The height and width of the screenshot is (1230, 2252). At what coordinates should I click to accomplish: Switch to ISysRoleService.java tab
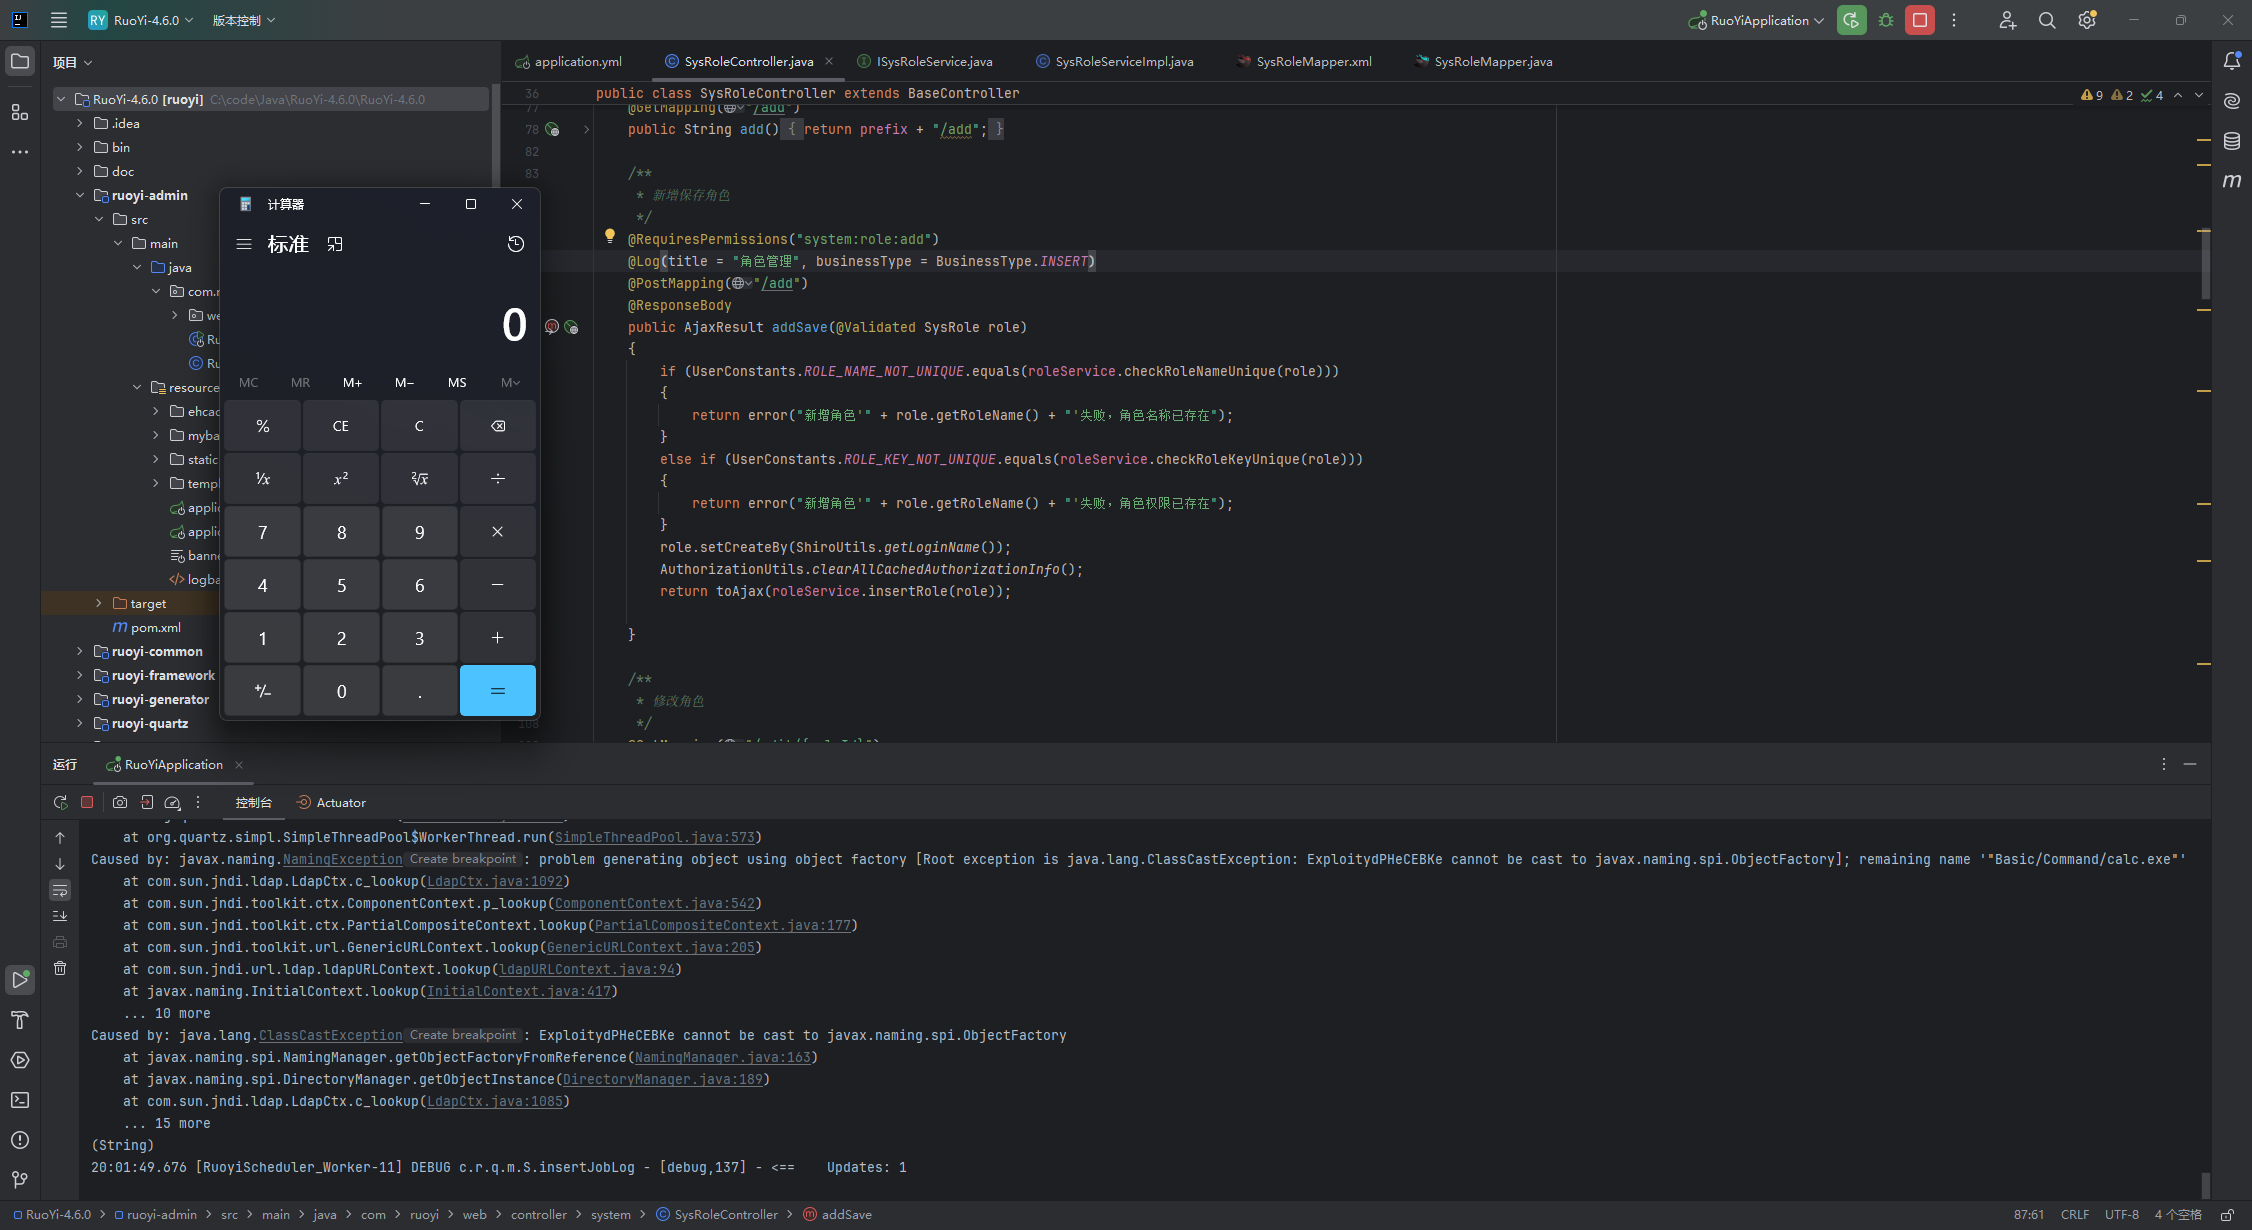pos(925,62)
